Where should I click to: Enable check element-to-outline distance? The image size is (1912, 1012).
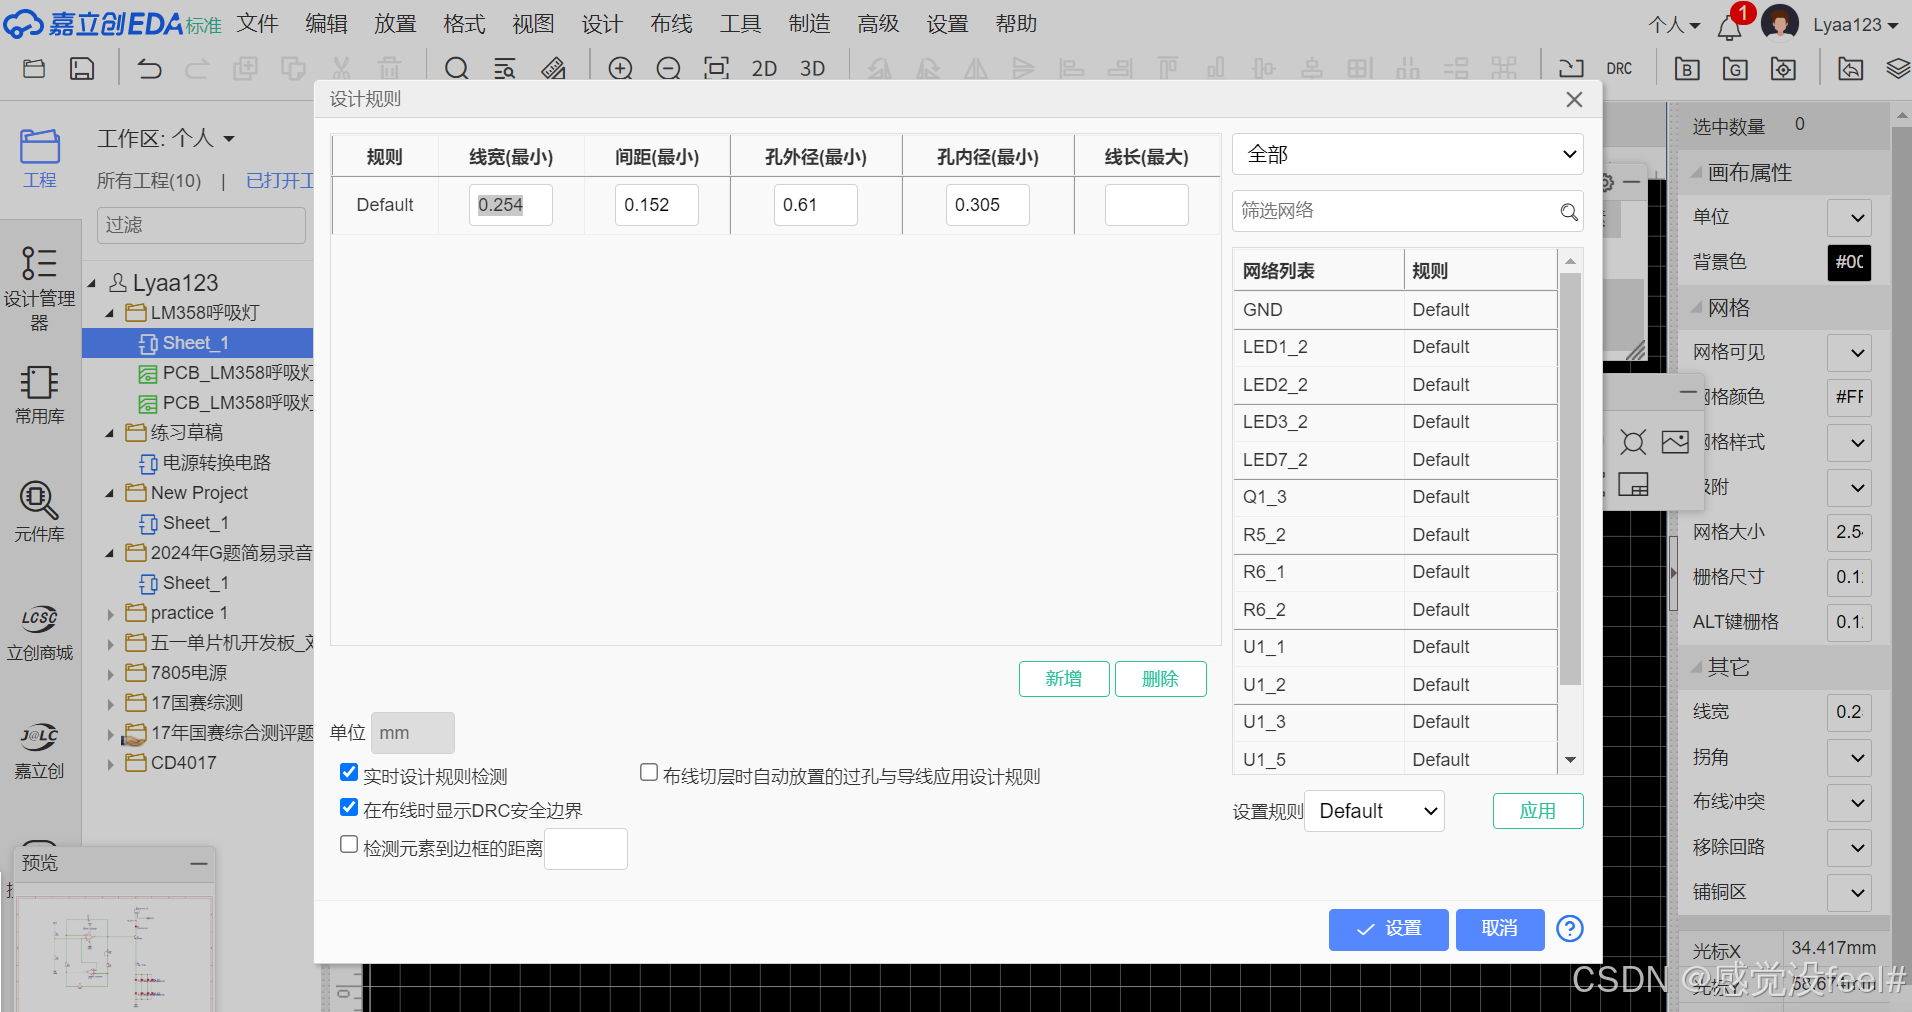349,844
